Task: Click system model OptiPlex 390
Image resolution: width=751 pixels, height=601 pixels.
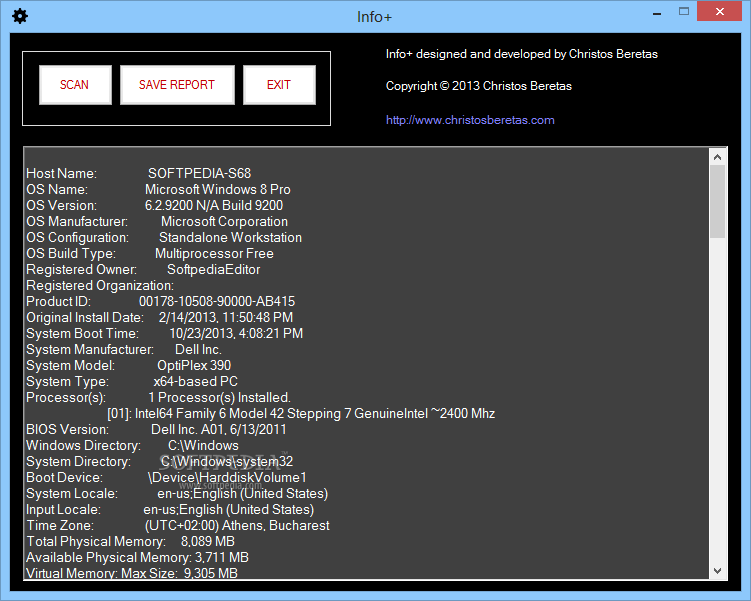Action: click(x=194, y=366)
